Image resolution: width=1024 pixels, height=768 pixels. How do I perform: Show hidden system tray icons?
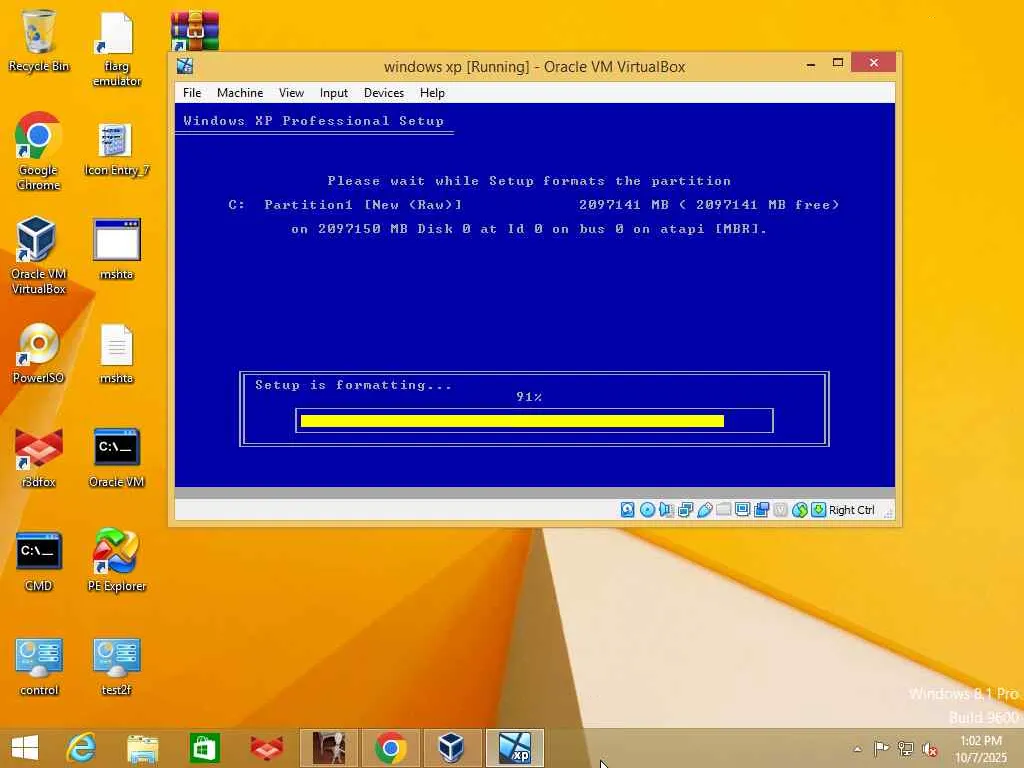click(857, 749)
